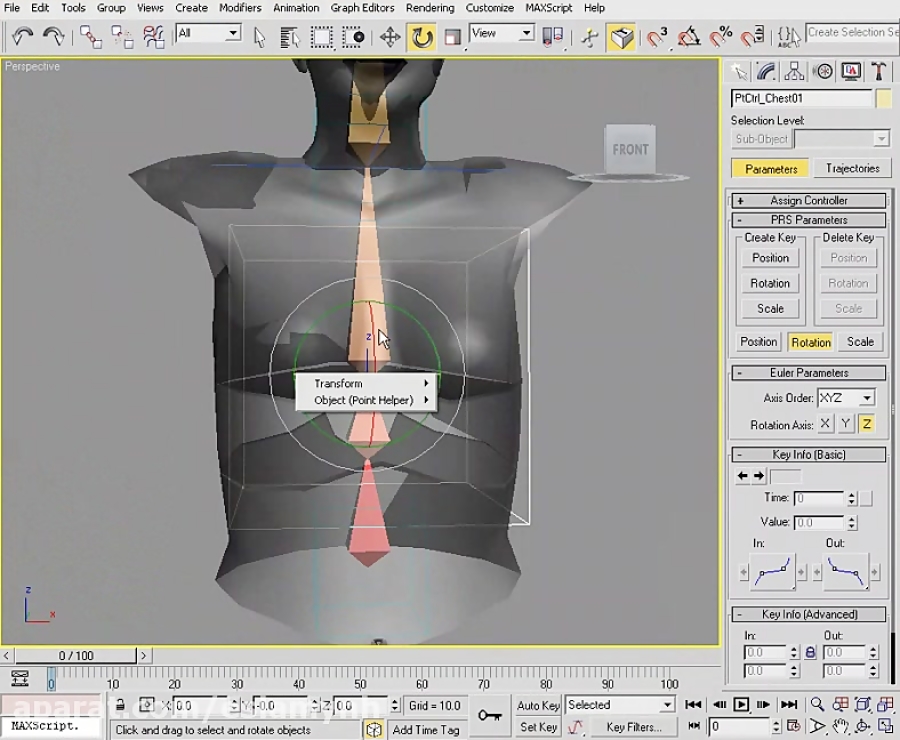Increase the Time value spinner
Viewport: 900px width, 740px height.
click(852, 494)
